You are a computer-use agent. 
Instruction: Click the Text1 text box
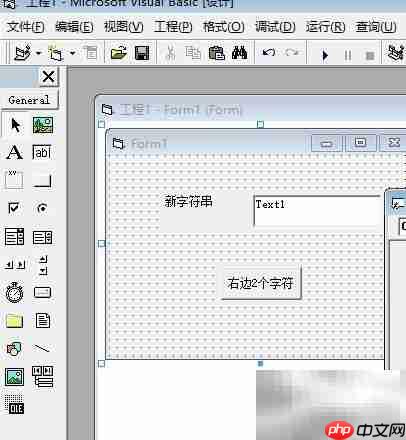click(x=317, y=211)
